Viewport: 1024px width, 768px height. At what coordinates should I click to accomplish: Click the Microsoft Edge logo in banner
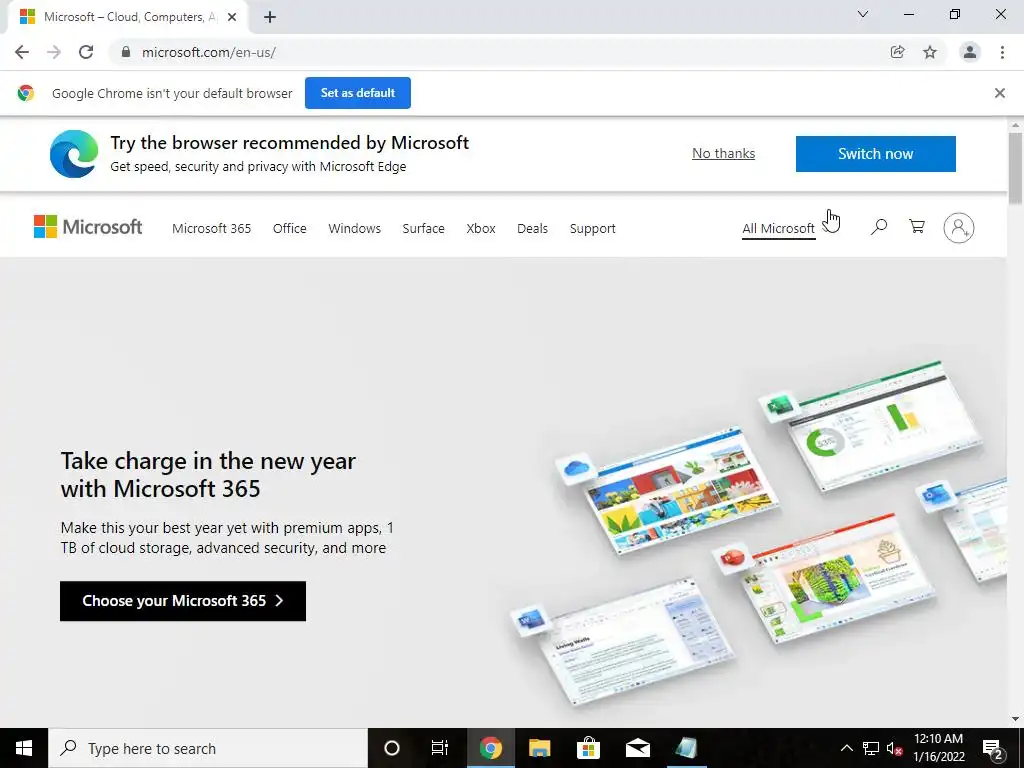(74, 154)
